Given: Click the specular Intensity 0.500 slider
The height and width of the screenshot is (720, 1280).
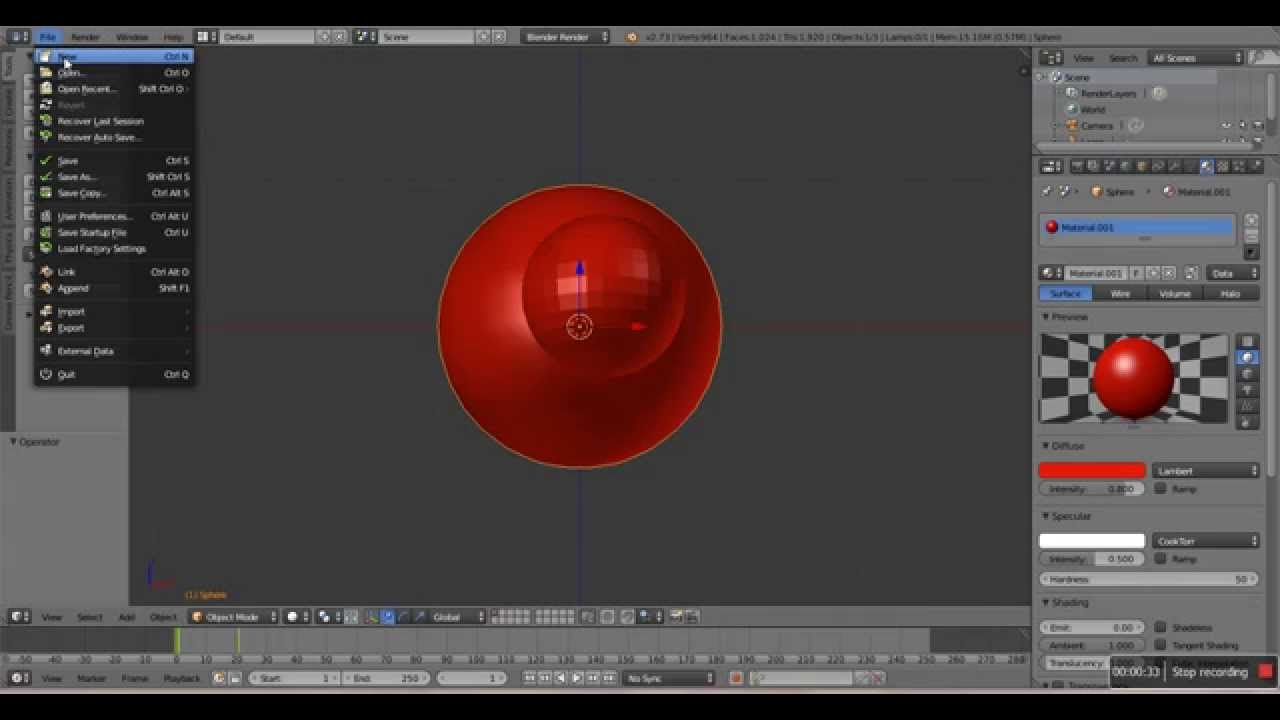Looking at the screenshot, I should pyautogui.click(x=1092, y=559).
